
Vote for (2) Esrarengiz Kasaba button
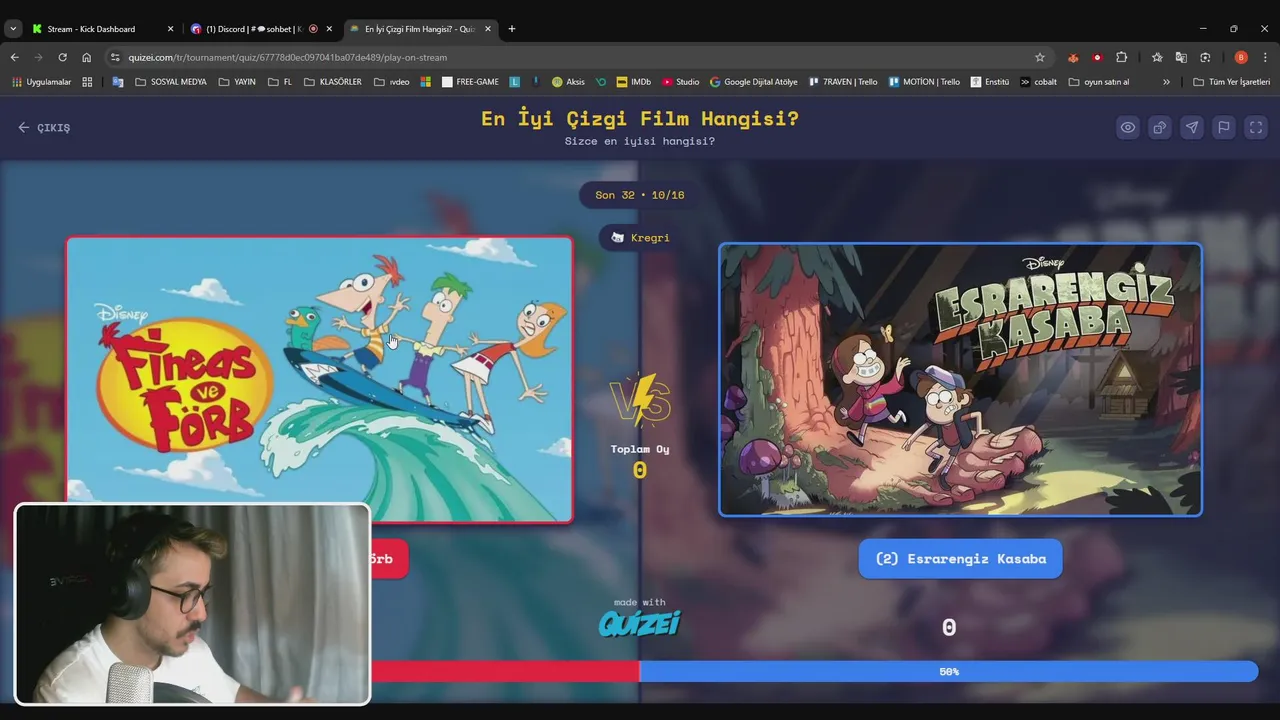(x=960, y=559)
